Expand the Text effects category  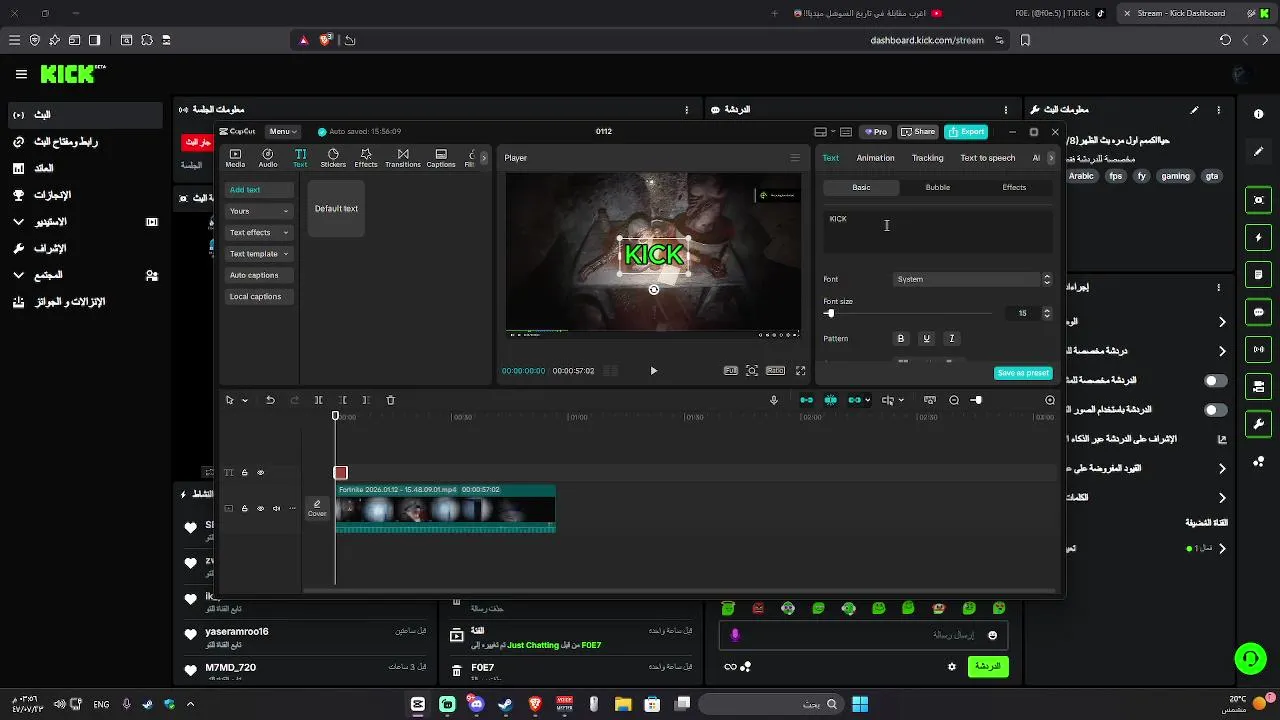[259, 232]
